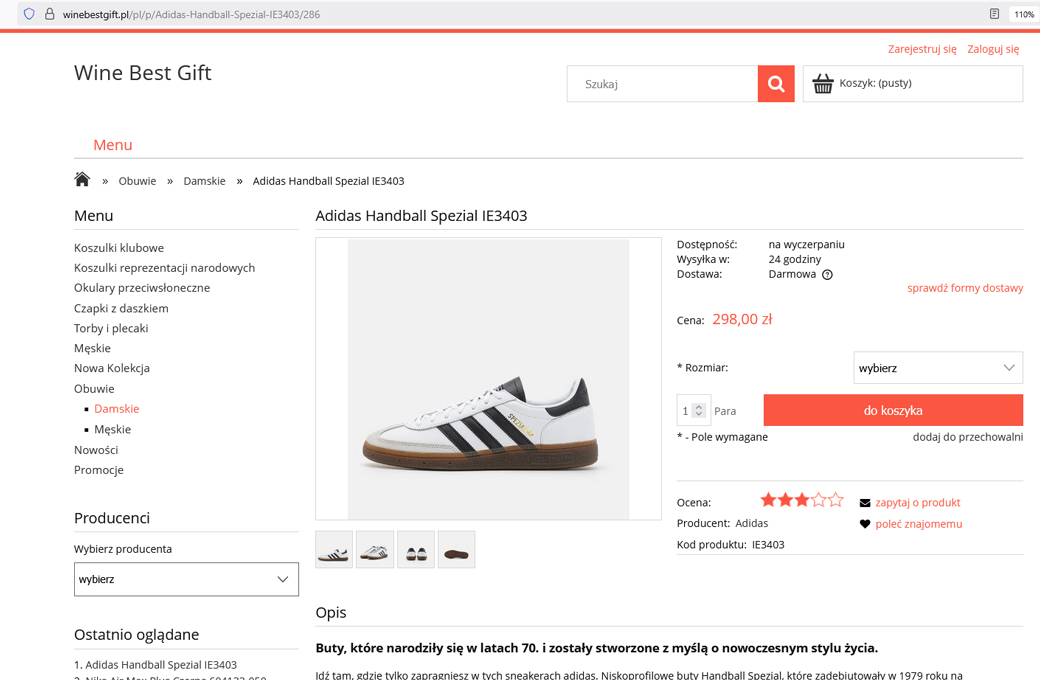
Task: Open top-level Męskie category in sidebar
Action: 92,348
